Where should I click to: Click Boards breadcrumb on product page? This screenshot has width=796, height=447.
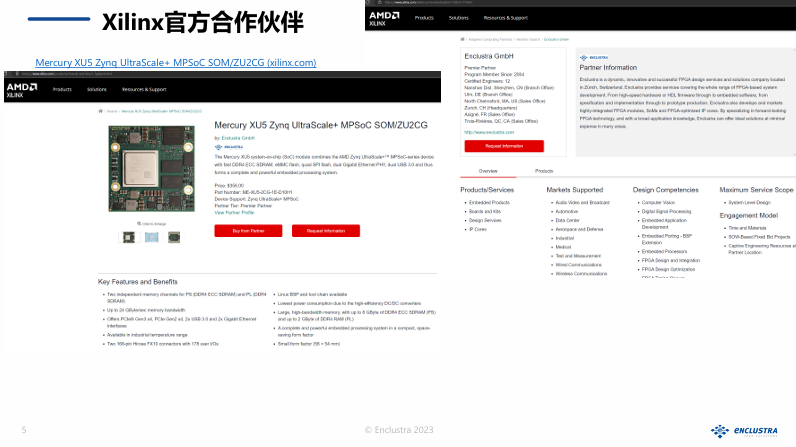[x=112, y=111]
